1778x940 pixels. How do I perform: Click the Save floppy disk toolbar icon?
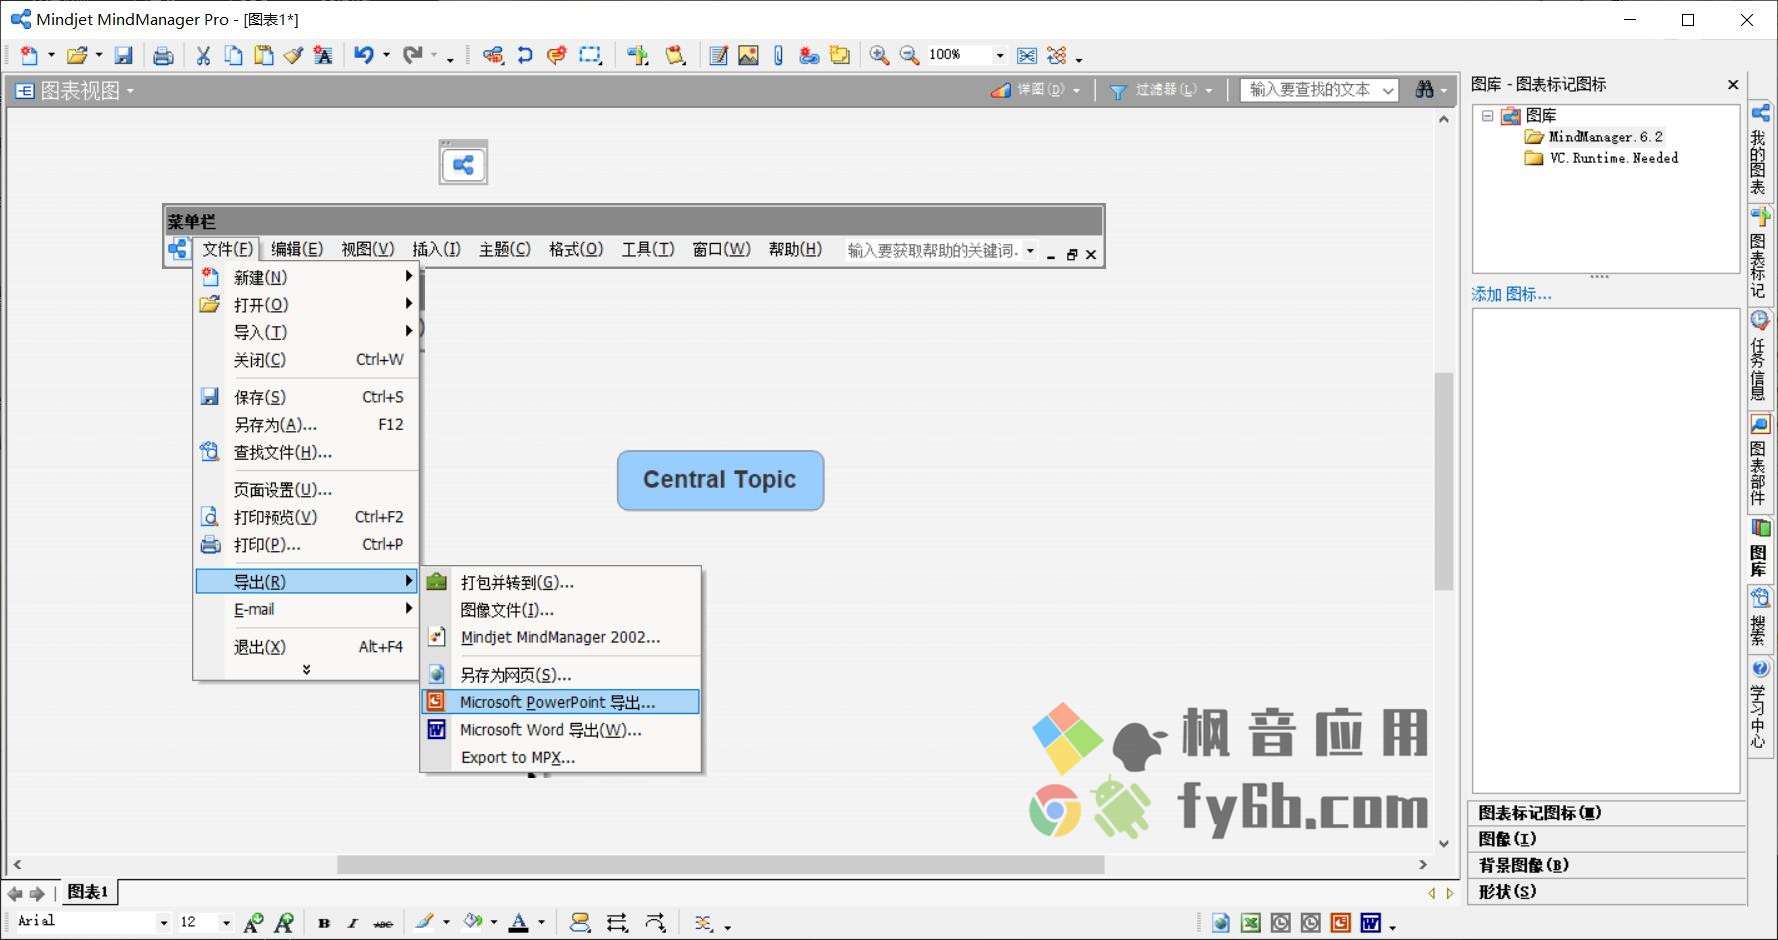(x=123, y=56)
